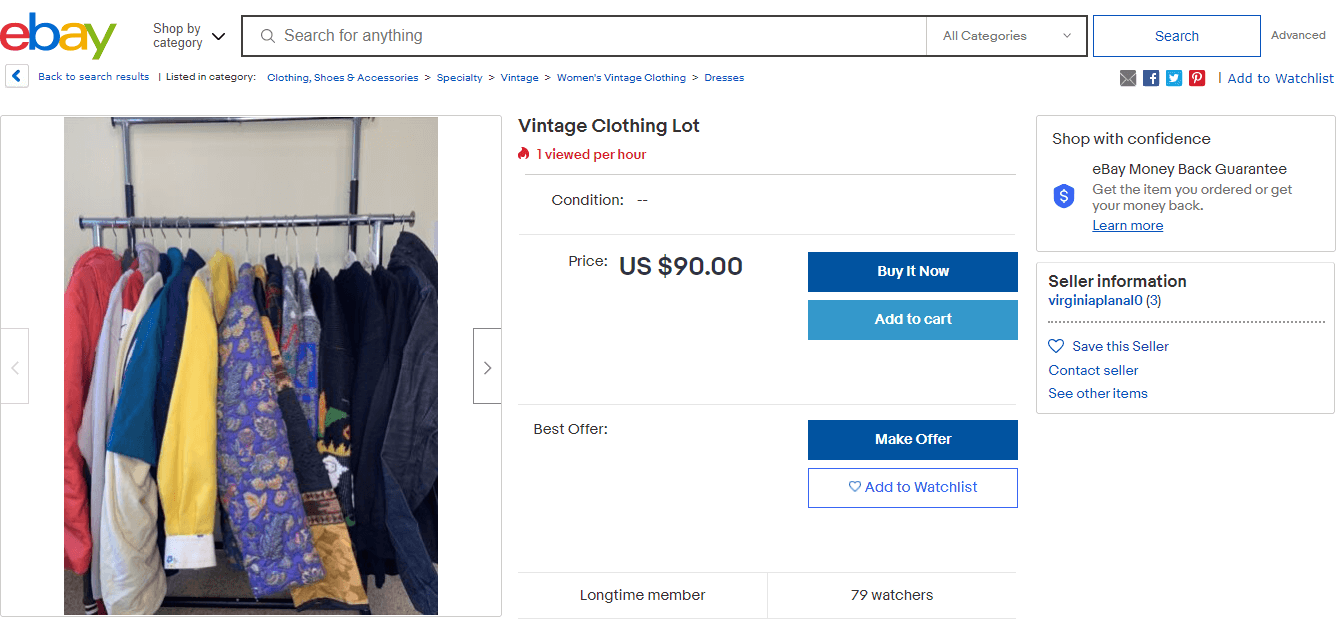Share listing on Twitter icon
Viewport: 1340px width, 623px height.
click(x=1174, y=78)
